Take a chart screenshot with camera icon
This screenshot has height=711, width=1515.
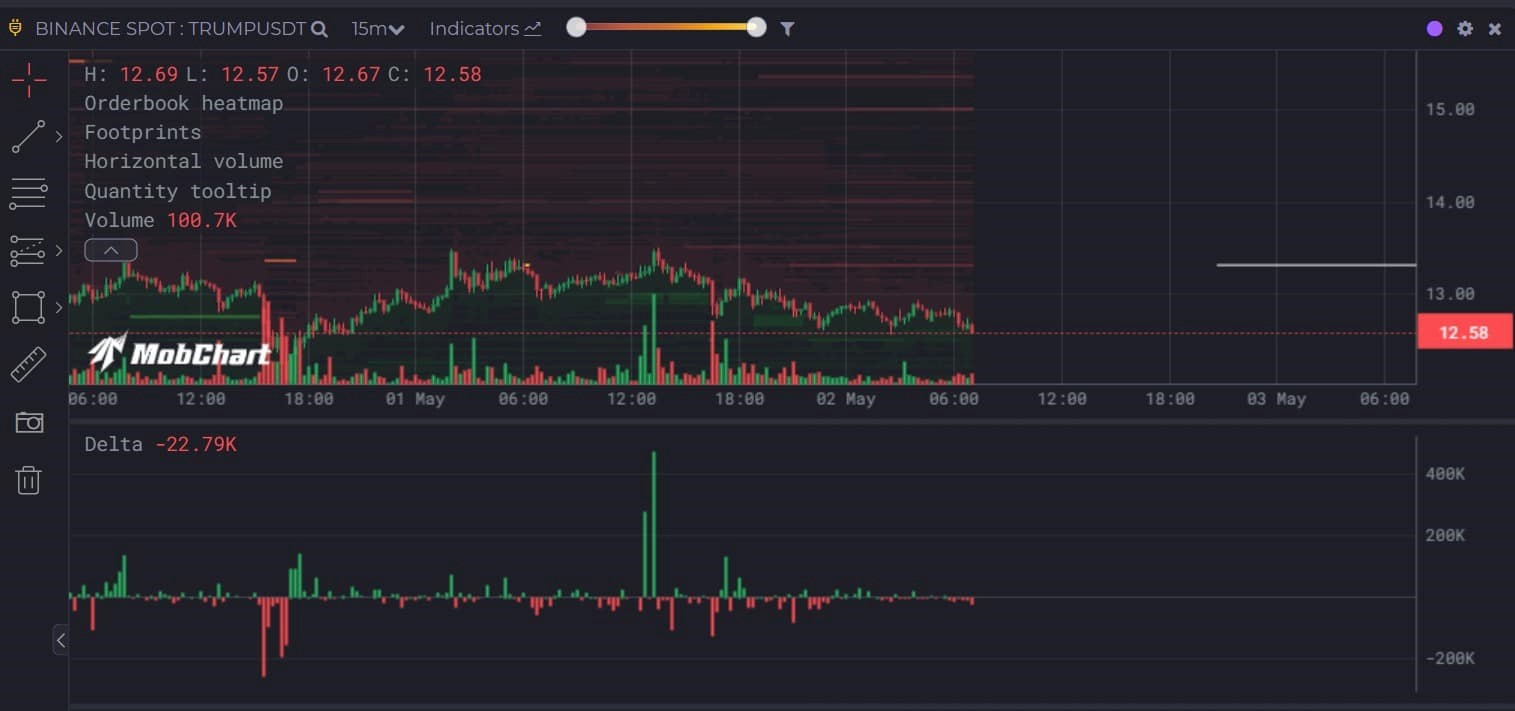29,423
